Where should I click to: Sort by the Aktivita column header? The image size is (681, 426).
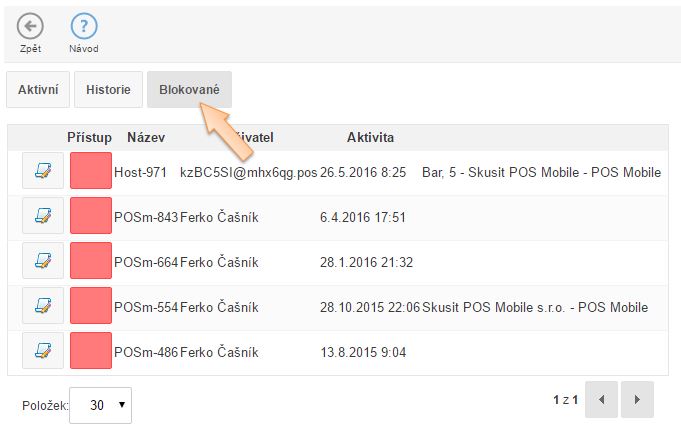[x=370, y=137]
